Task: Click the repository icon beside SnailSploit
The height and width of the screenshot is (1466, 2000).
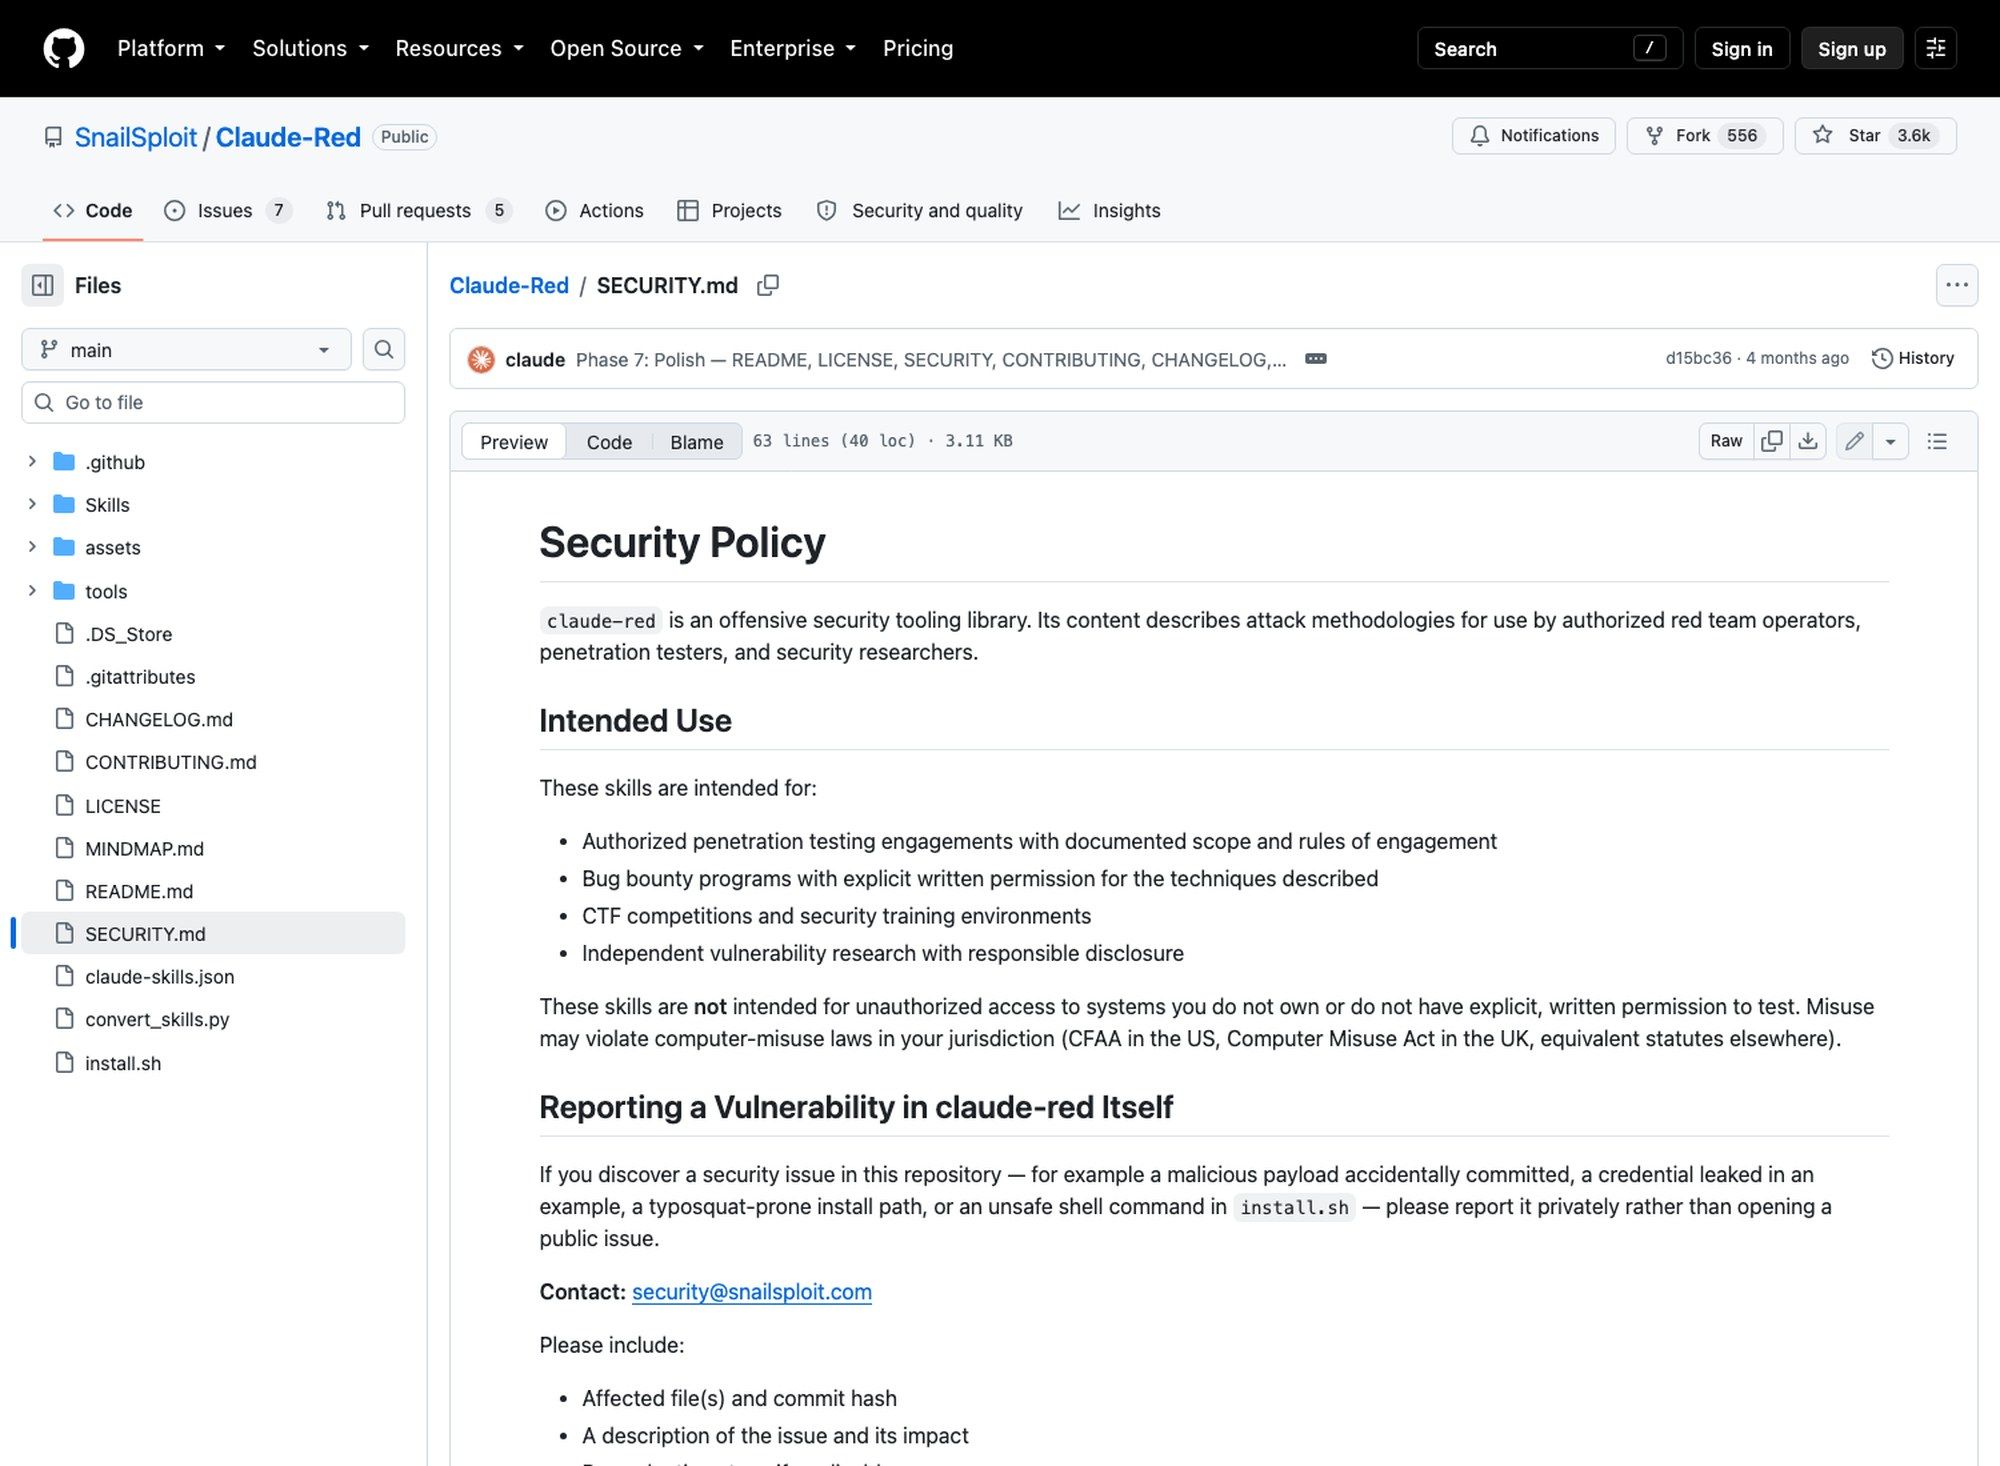Action: pos(53,137)
